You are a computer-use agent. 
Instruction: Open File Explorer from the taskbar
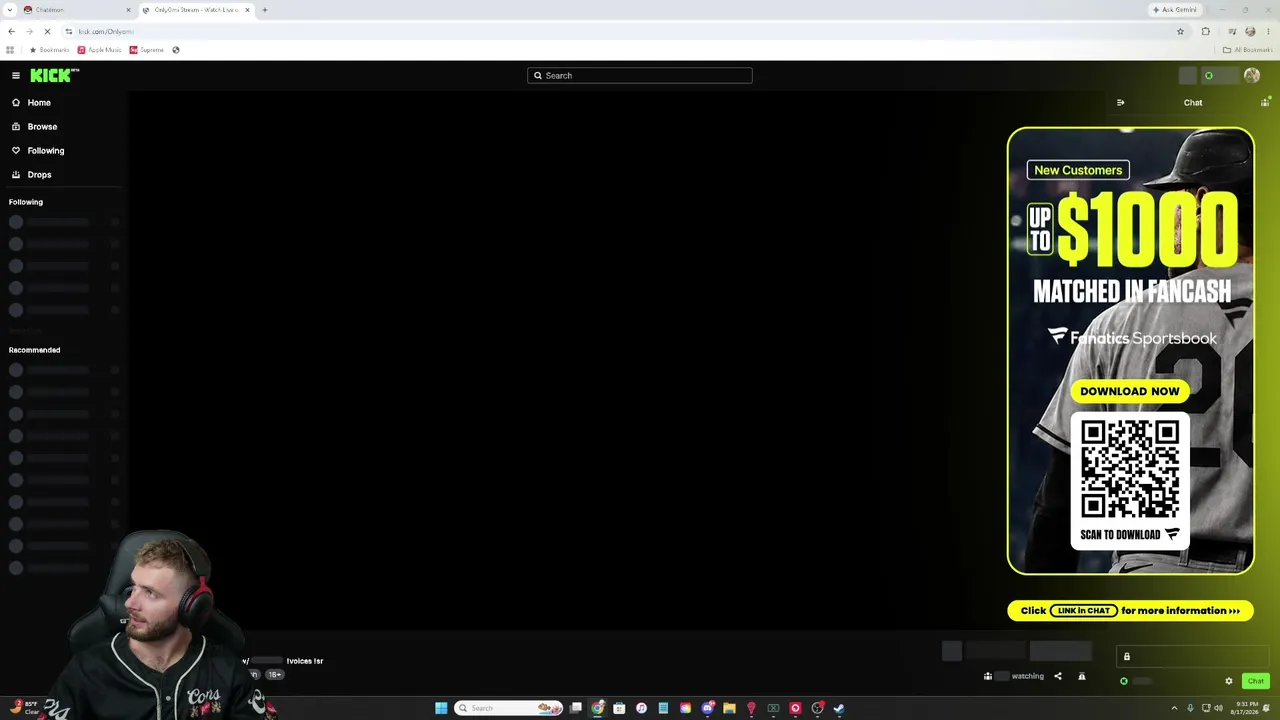(730, 708)
